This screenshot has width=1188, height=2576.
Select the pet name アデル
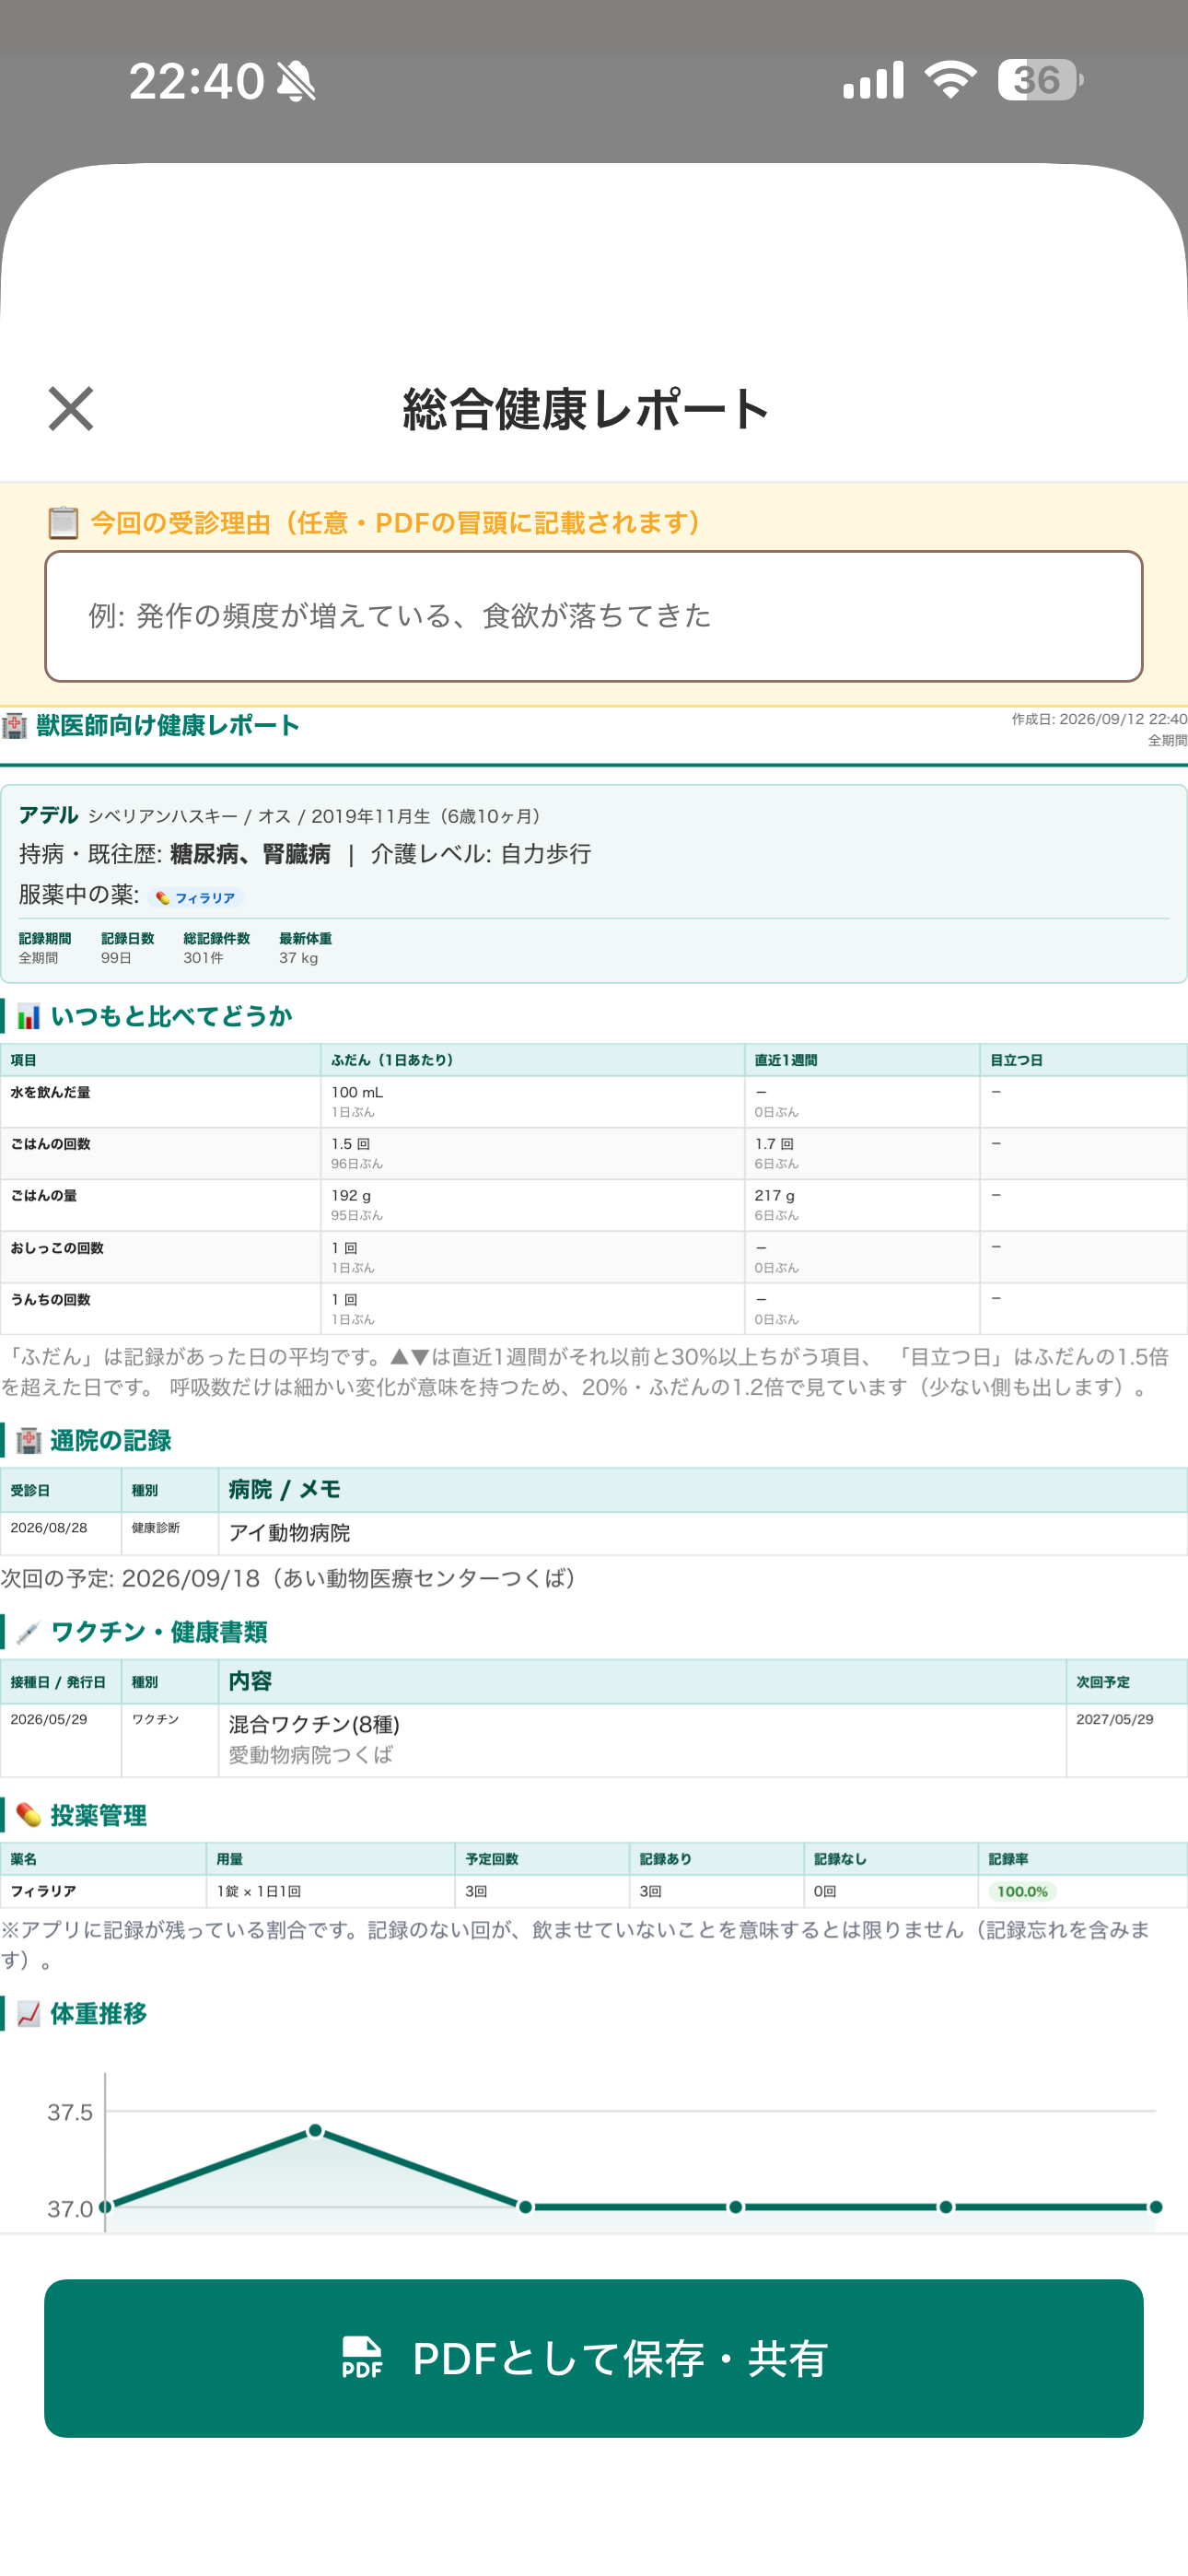[49, 815]
